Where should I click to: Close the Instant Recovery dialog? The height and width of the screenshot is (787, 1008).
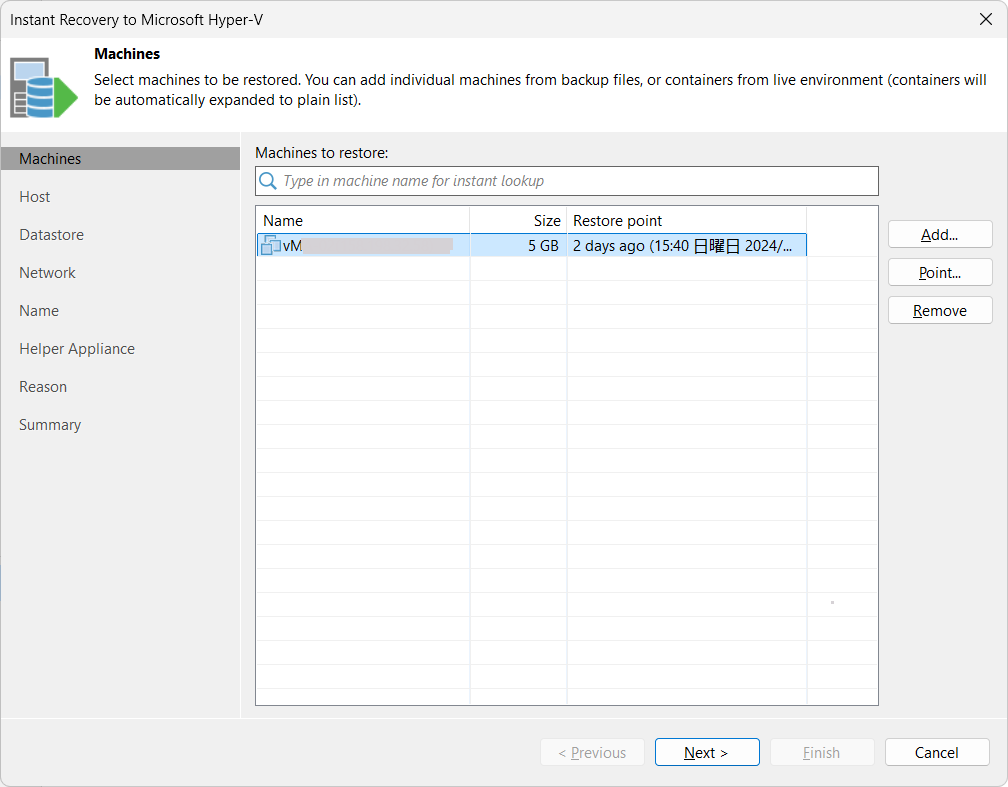click(x=986, y=19)
